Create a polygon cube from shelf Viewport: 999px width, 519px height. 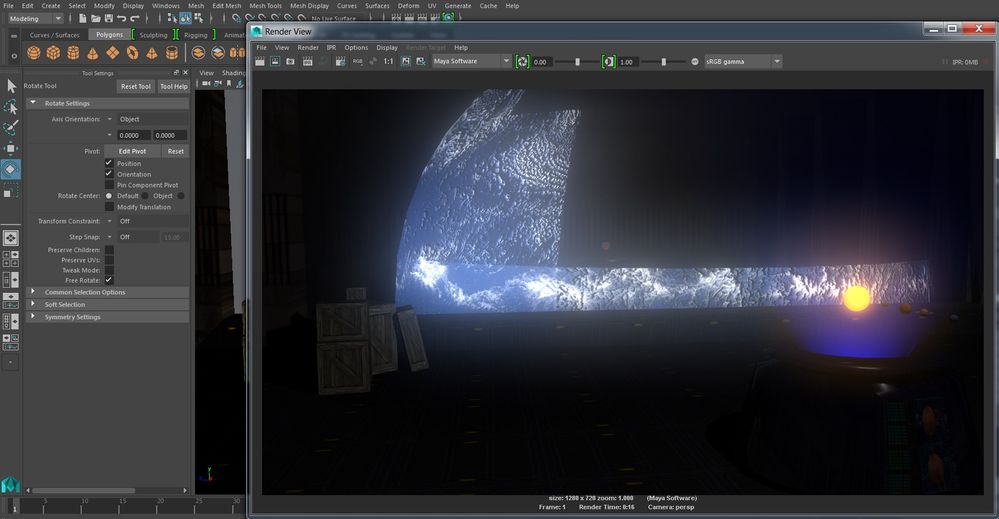(x=54, y=53)
